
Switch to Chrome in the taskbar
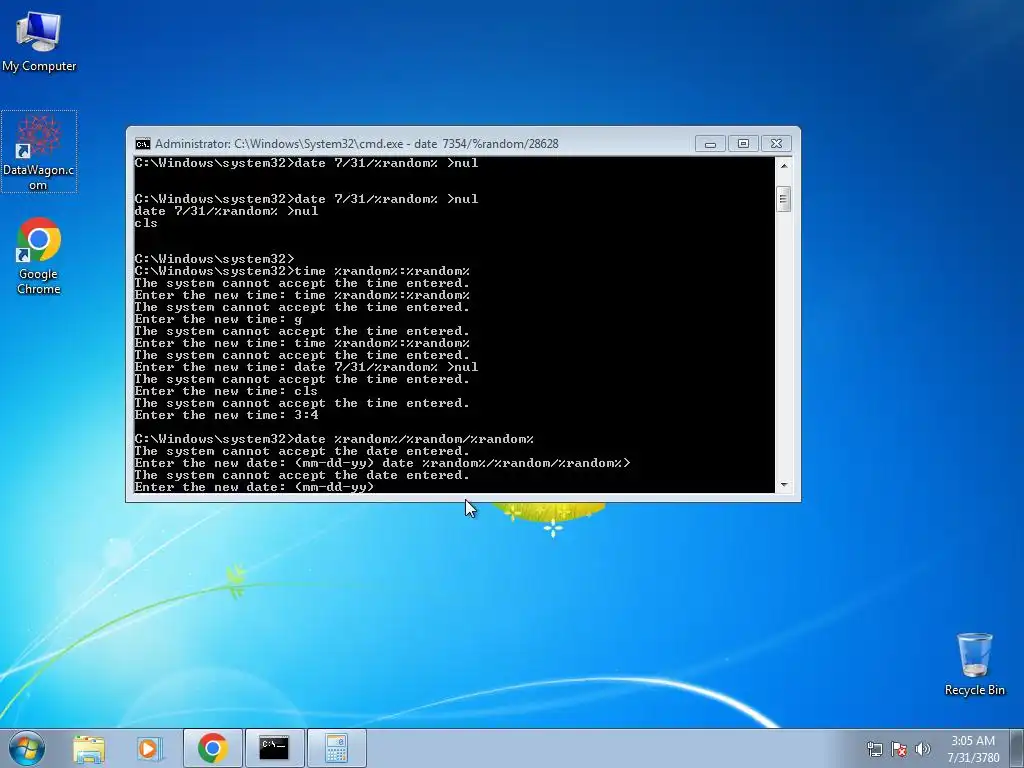[x=213, y=748]
